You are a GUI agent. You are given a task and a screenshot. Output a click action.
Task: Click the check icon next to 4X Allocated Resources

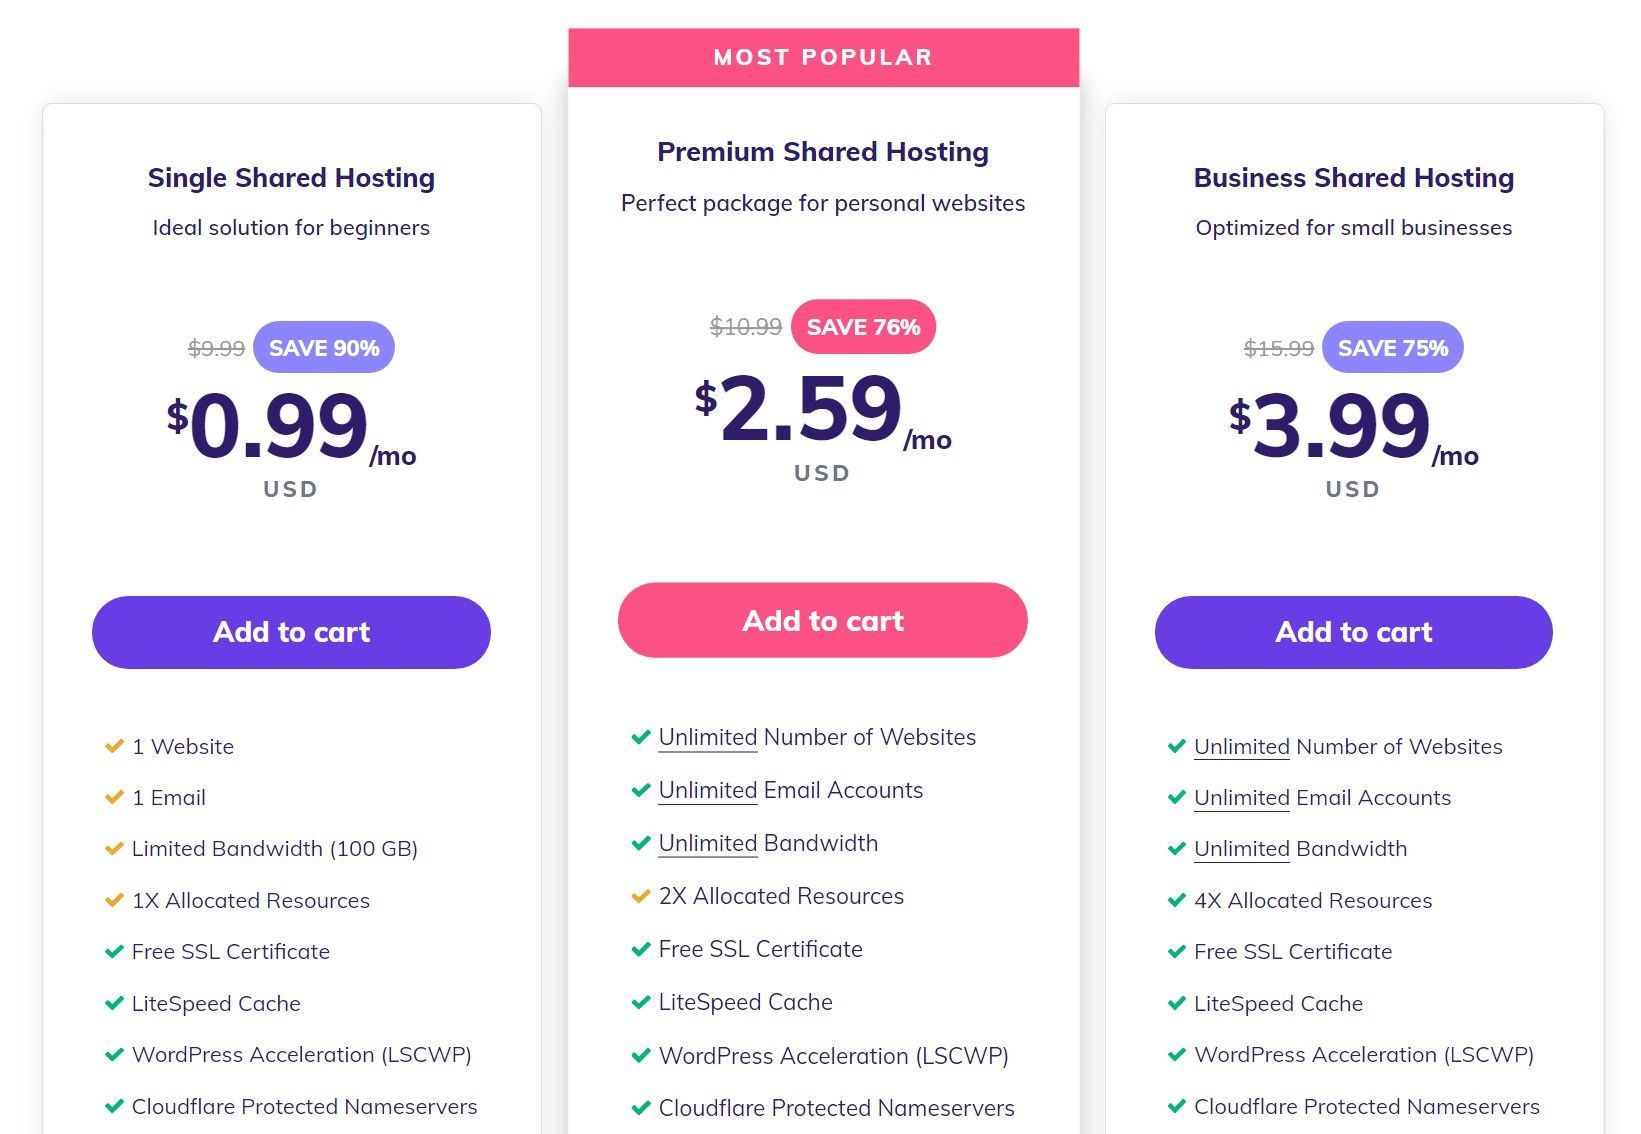[x=1175, y=901]
